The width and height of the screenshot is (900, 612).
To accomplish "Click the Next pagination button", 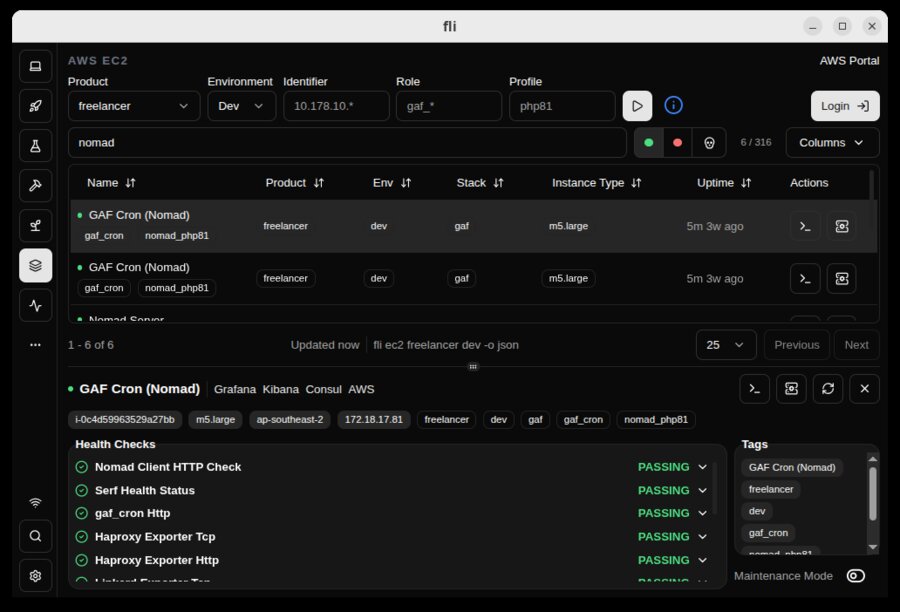I will click(x=856, y=344).
